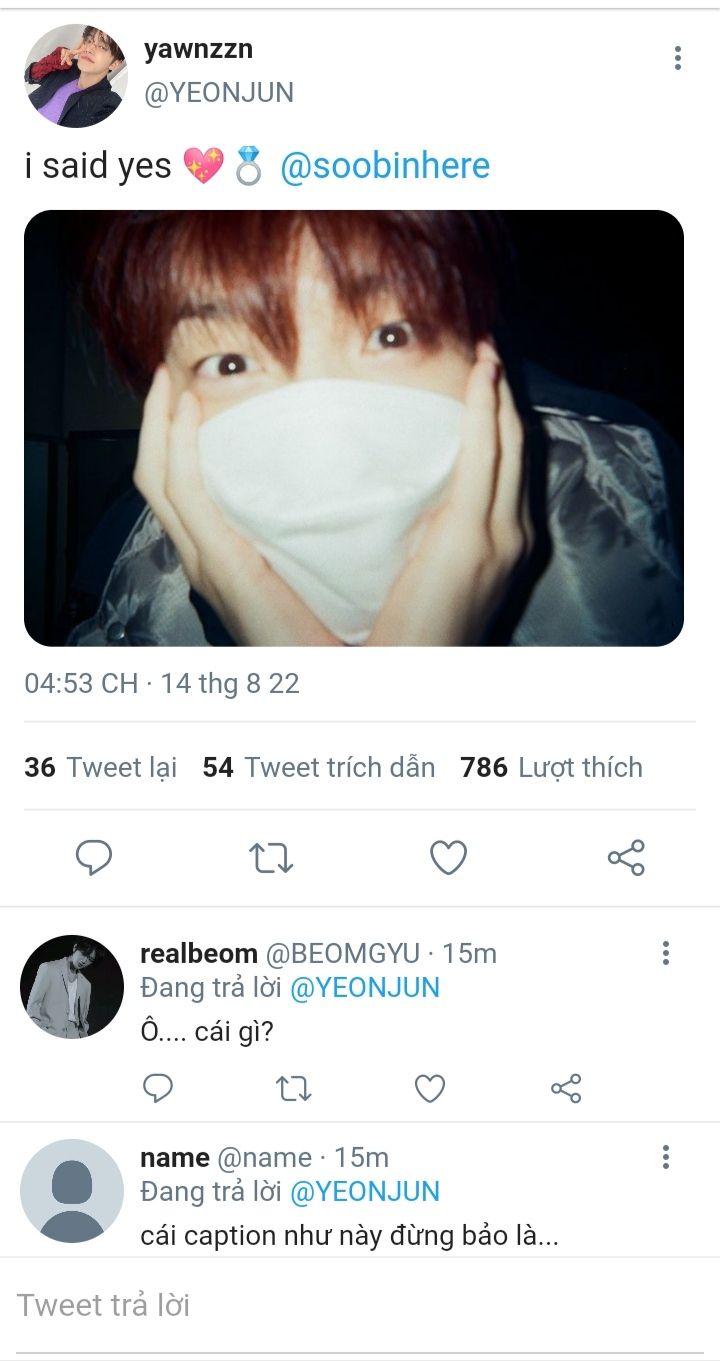This screenshot has height=1361, width=720.
Task: Like the main "i said yes" tweet
Action: point(448,858)
